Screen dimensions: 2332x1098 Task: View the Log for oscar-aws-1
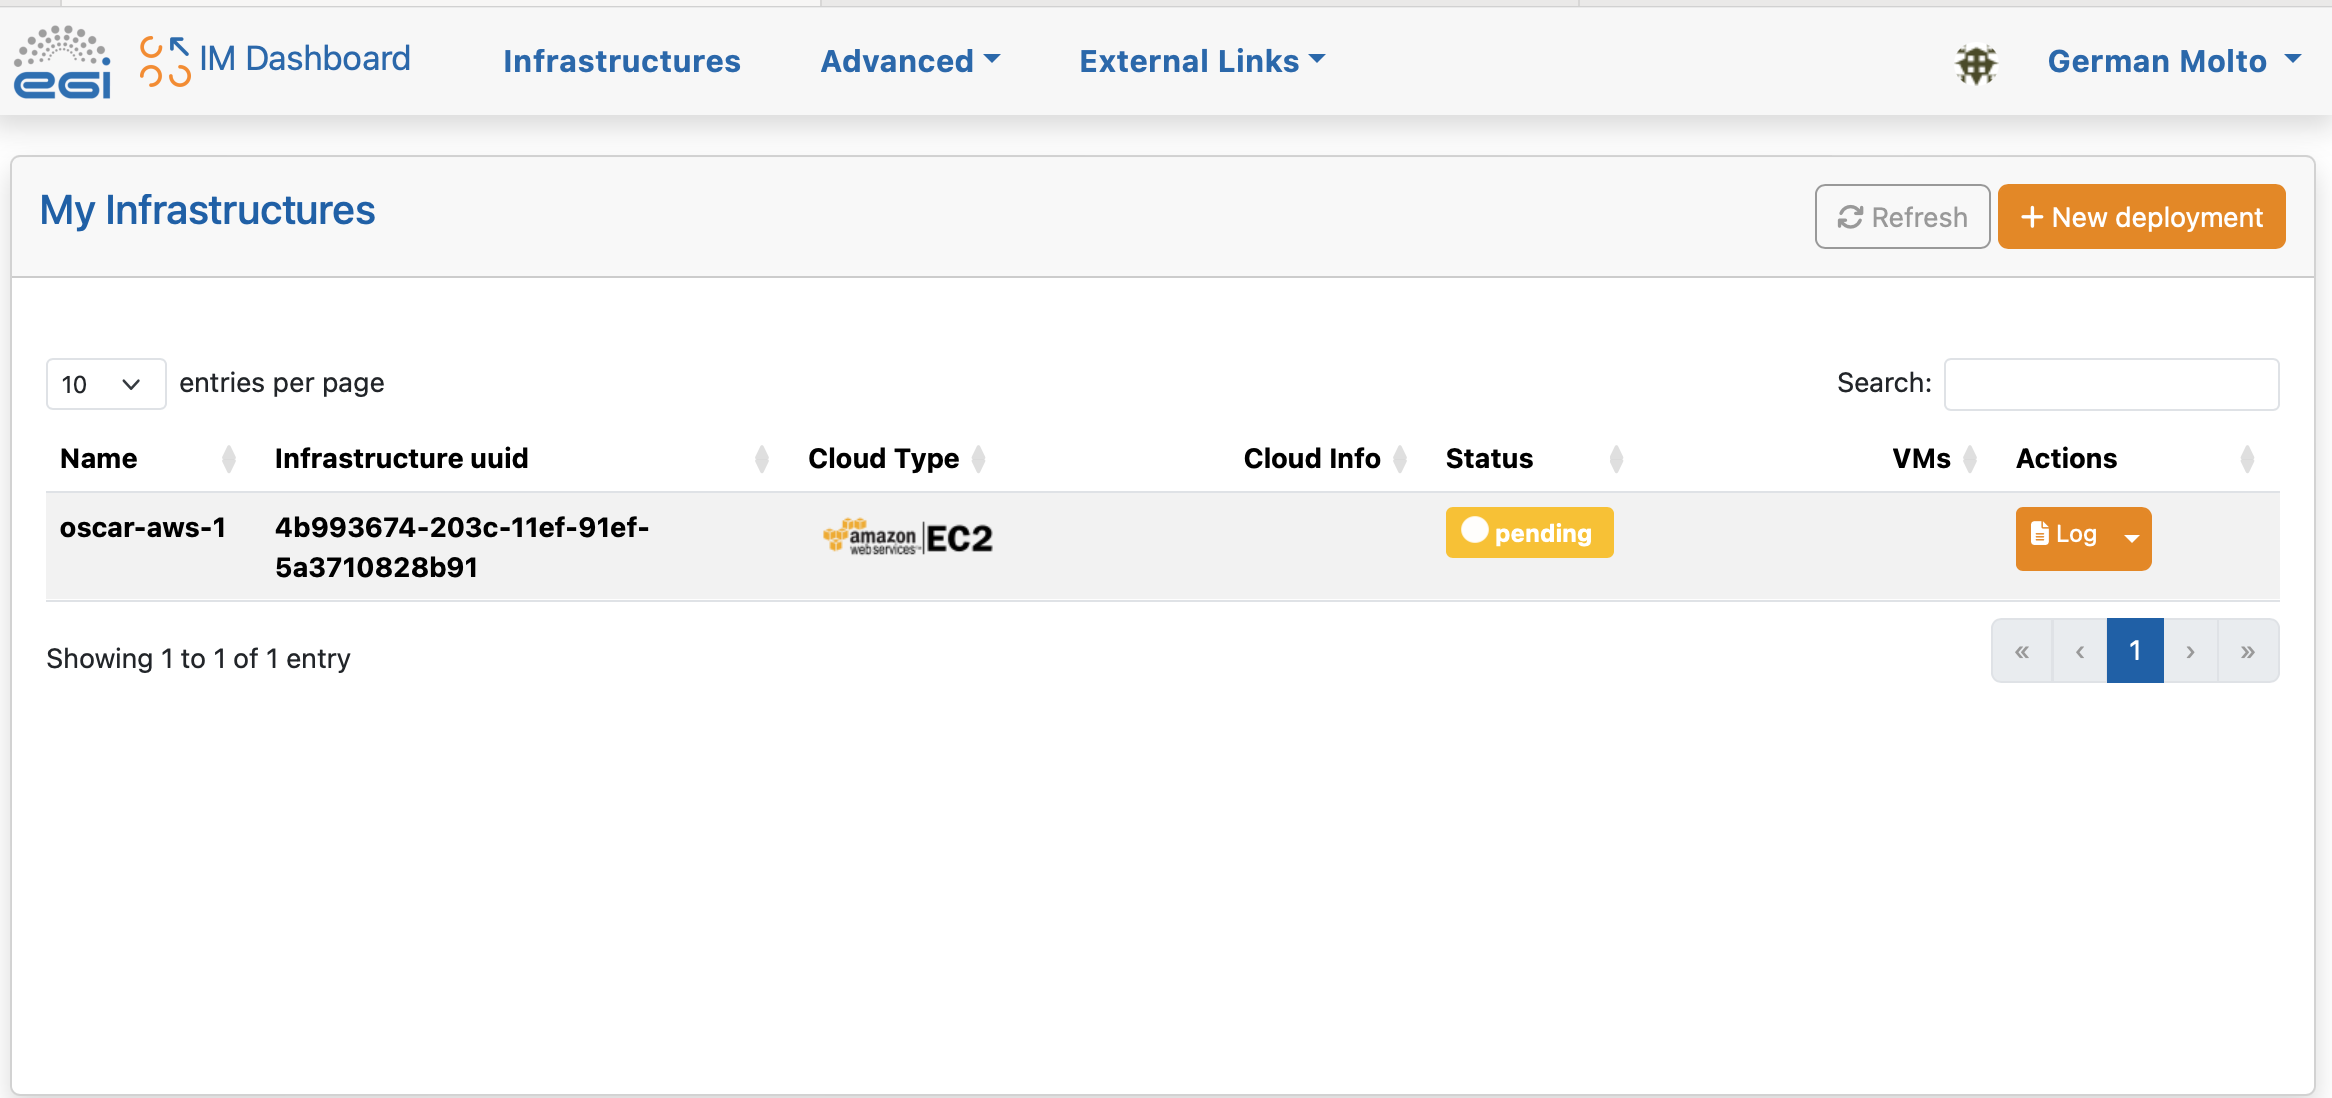click(2064, 536)
